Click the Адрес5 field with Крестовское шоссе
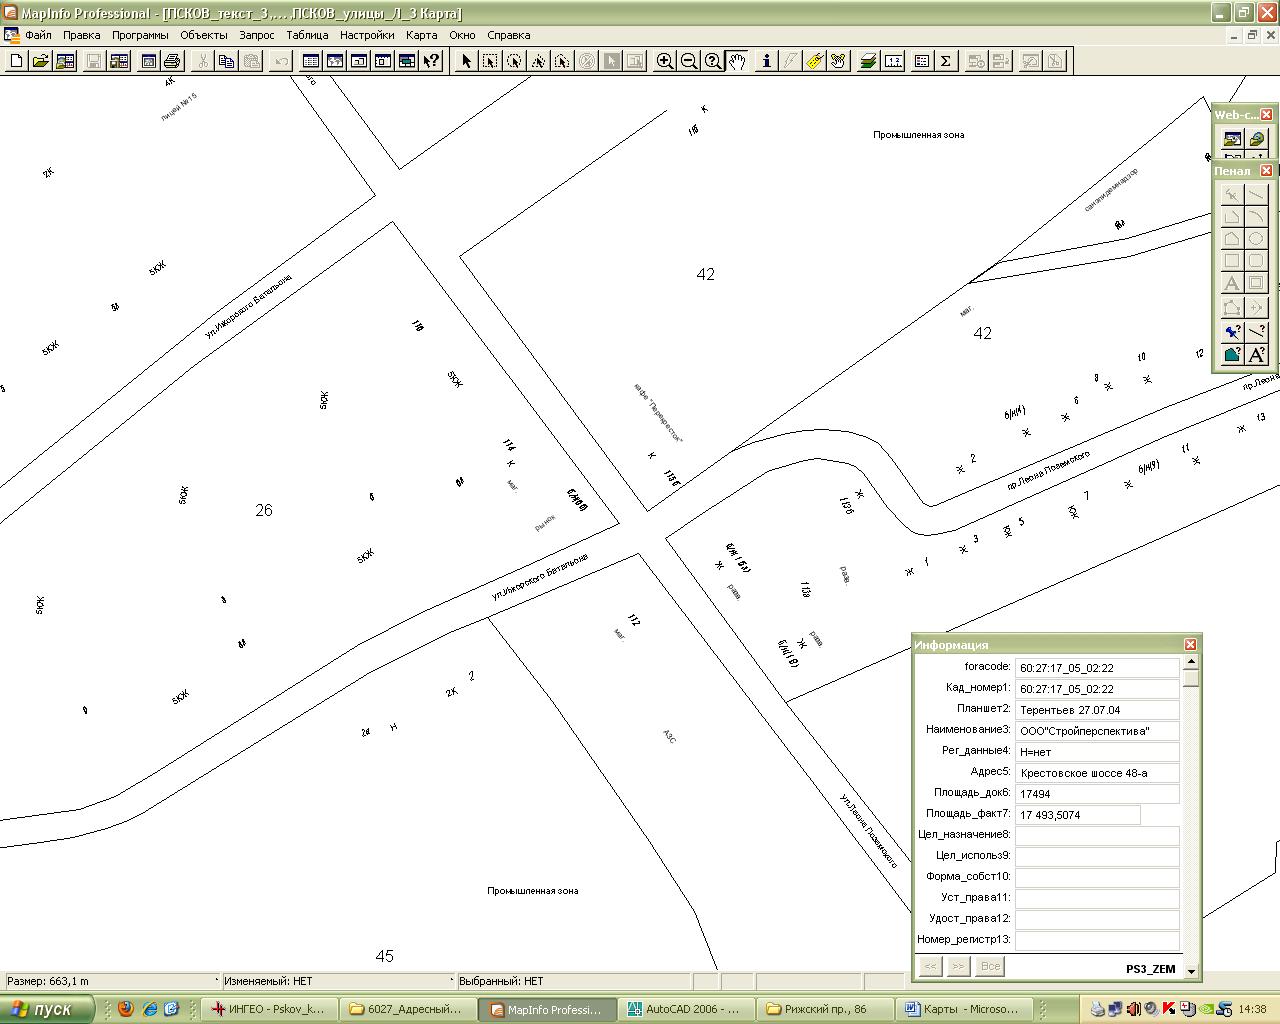This screenshot has width=1280, height=1024. pos(1096,772)
